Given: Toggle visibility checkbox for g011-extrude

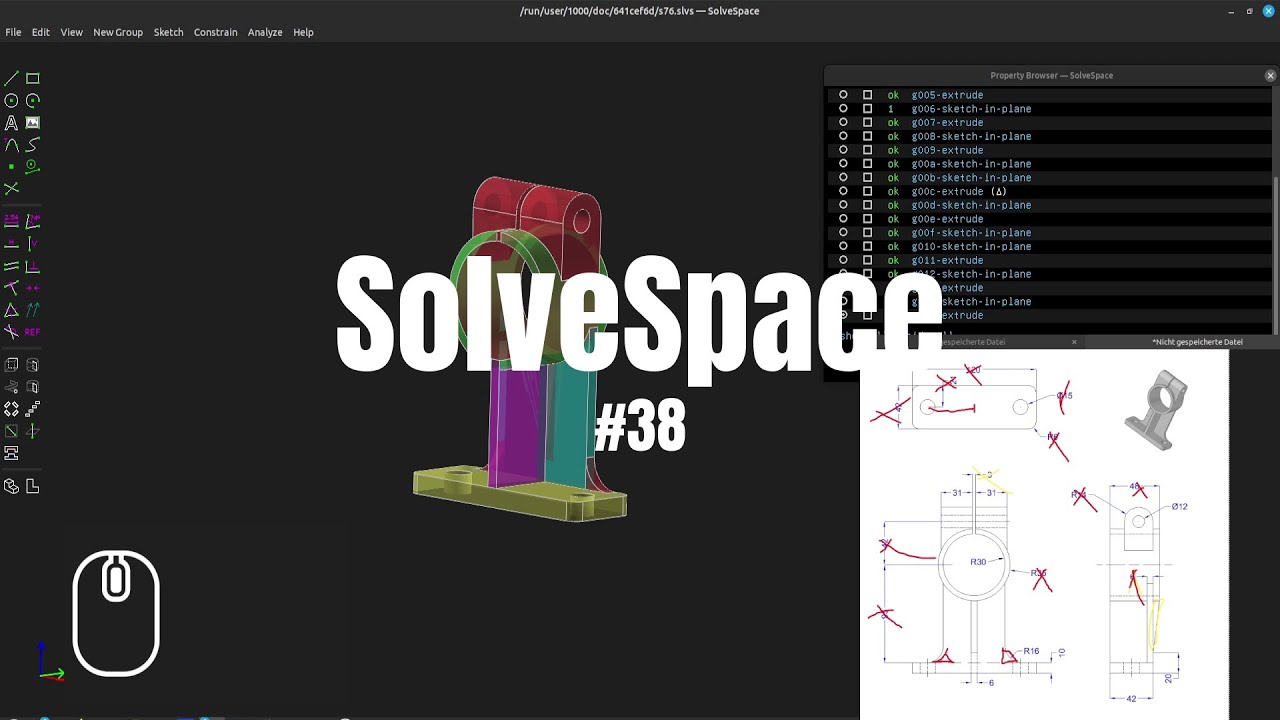Looking at the screenshot, I should (867, 260).
